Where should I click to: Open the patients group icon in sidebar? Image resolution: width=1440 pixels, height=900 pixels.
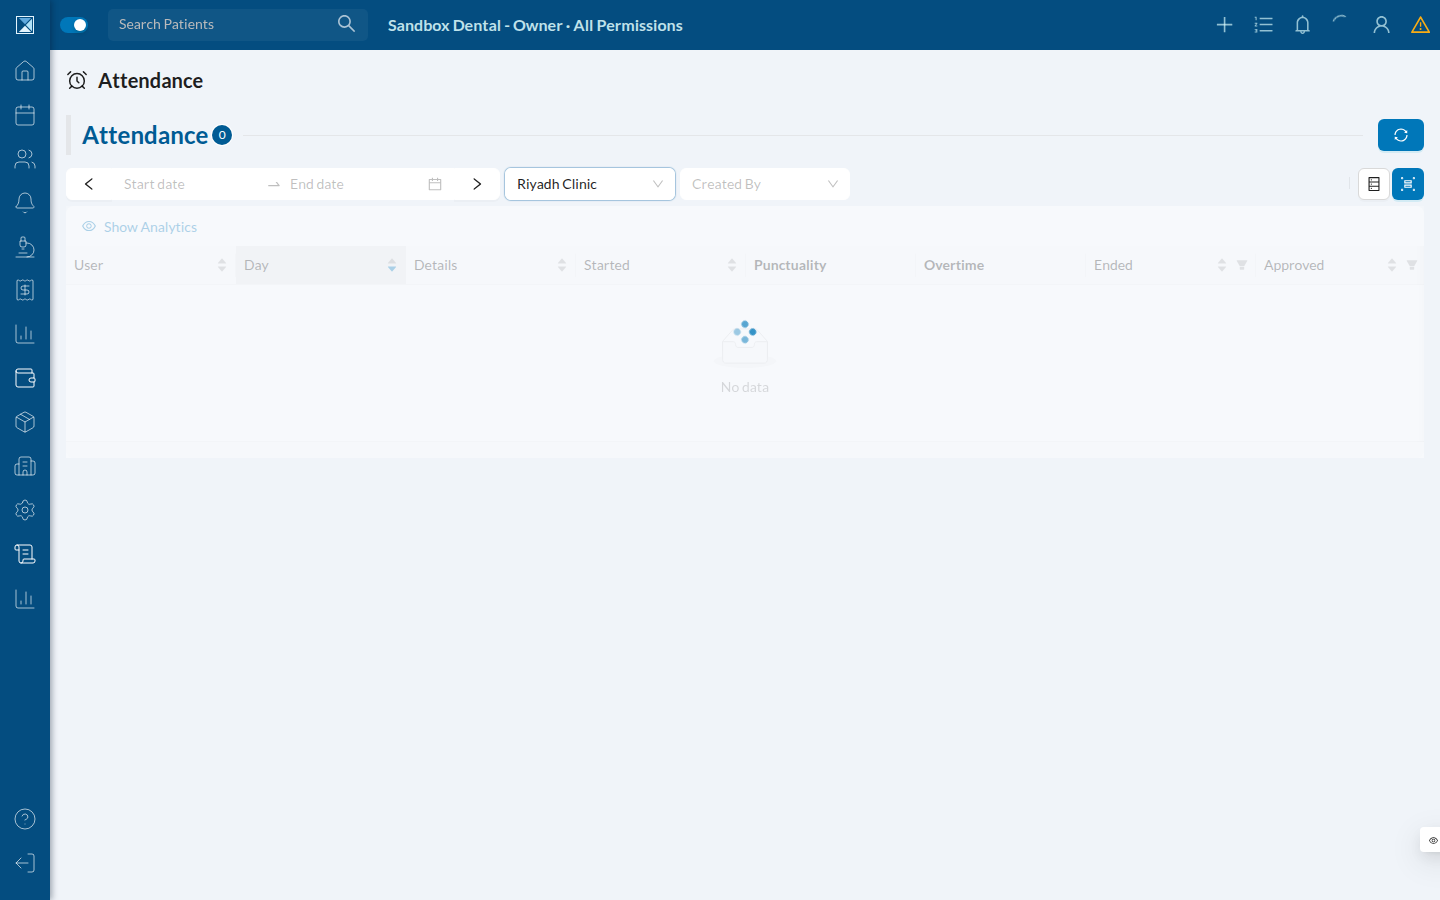[25, 159]
